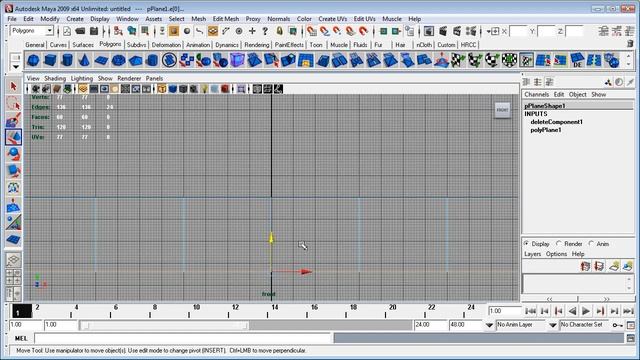Open the Edit Mesh menu
The image size is (640, 360).
226,19
